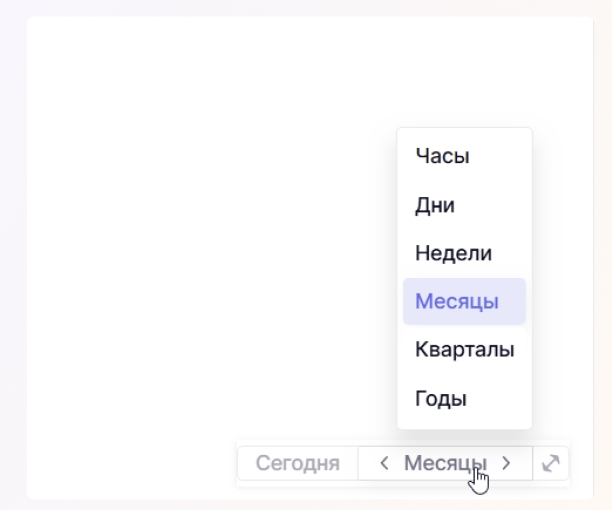Select the highlighted Месяцы menu item
This screenshot has height=510, width=612.
coord(457,301)
